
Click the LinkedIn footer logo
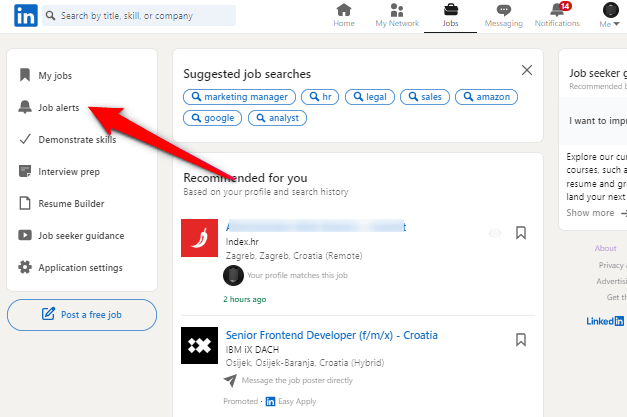(x=605, y=321)
